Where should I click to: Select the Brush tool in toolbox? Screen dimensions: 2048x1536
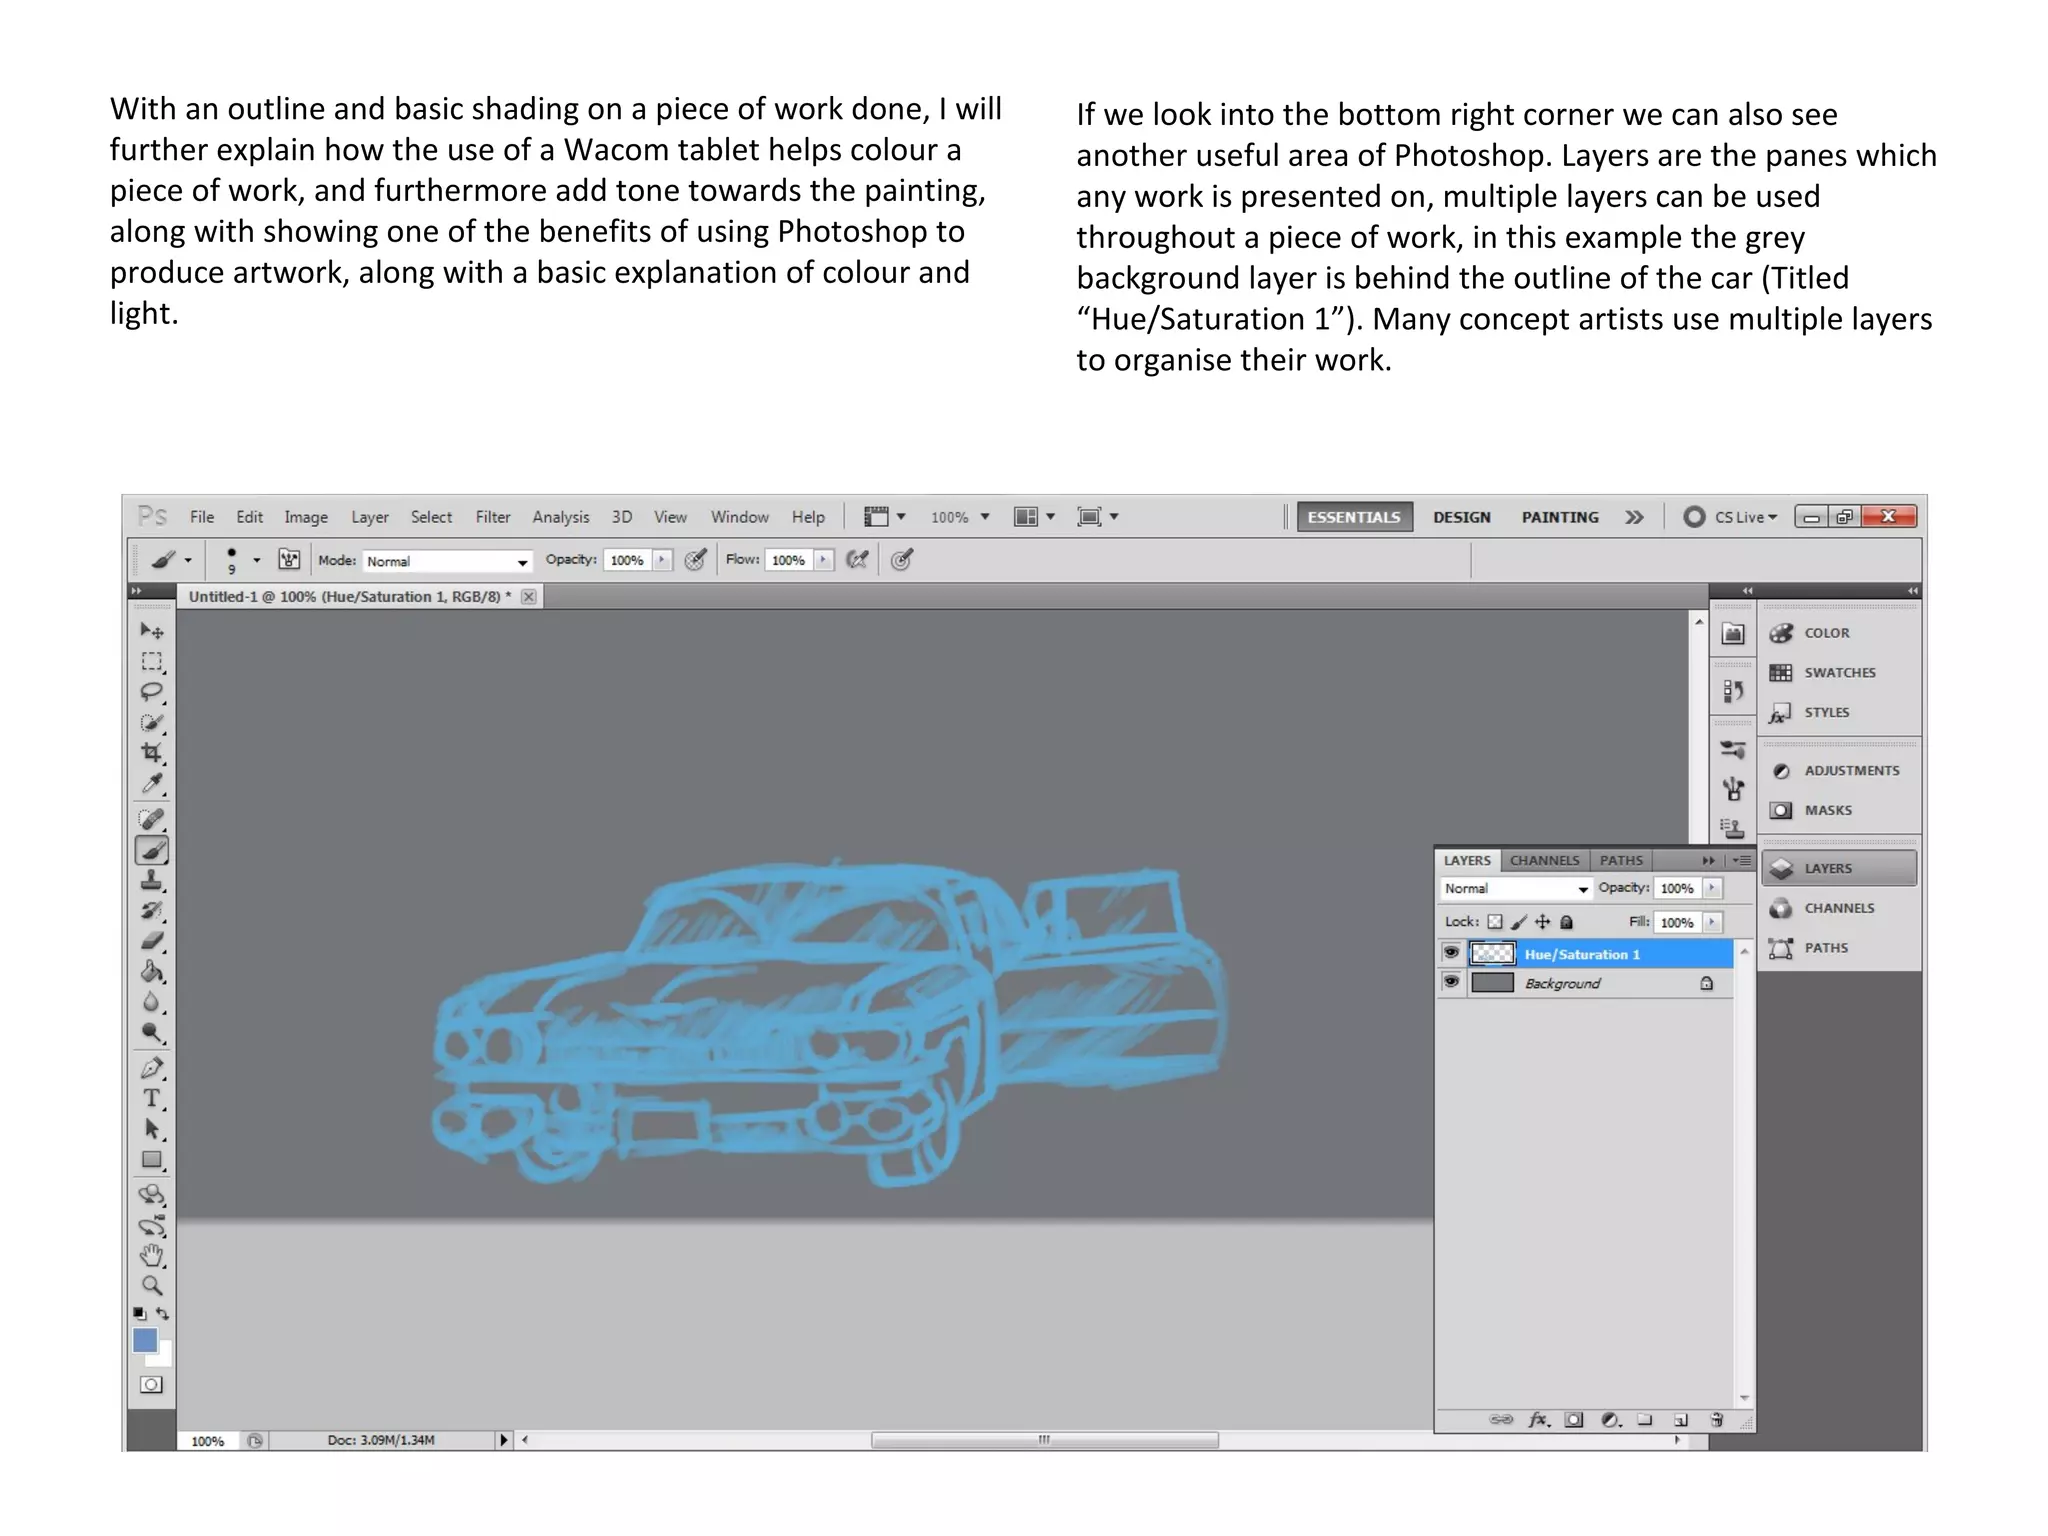click(152, 850)
